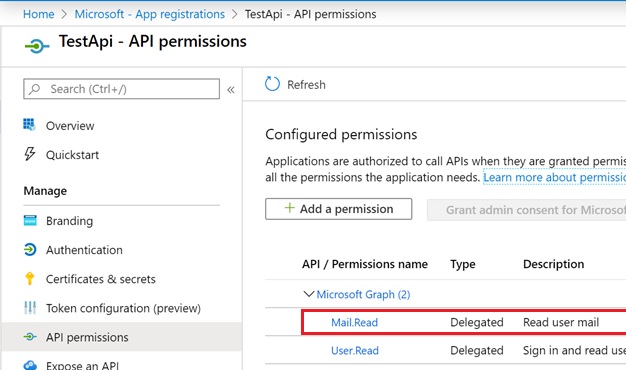Focus the Search (Ctrl+/) field
This screenshot has height=370, width=626.
pos(121,89)
